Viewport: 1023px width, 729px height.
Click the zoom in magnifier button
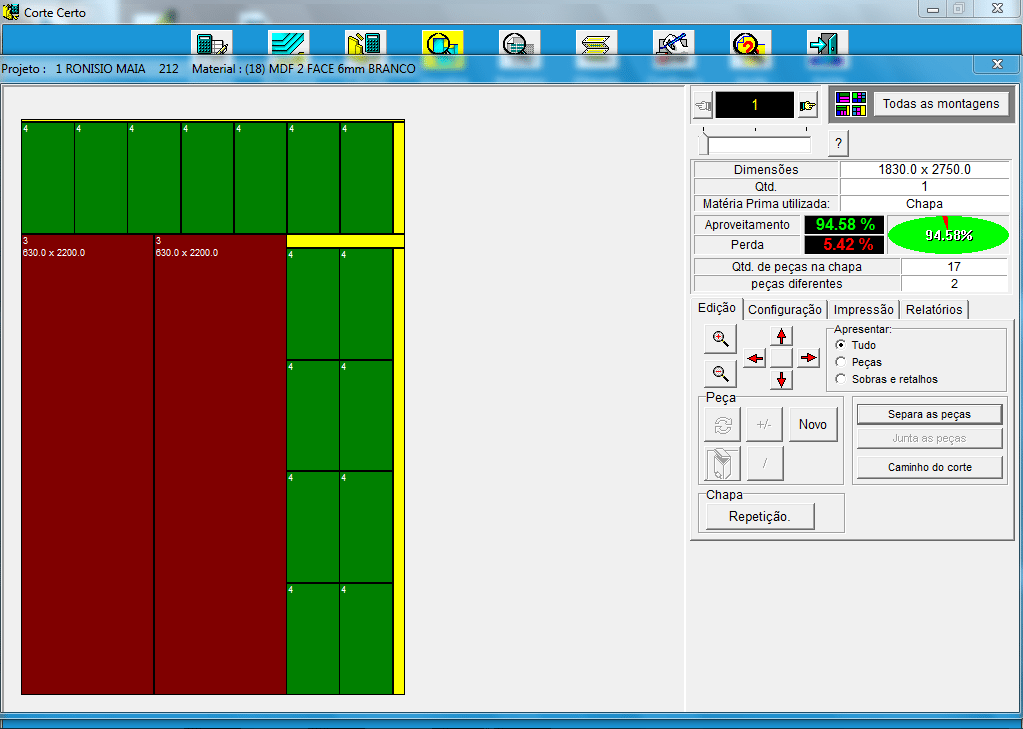[720, 339]
